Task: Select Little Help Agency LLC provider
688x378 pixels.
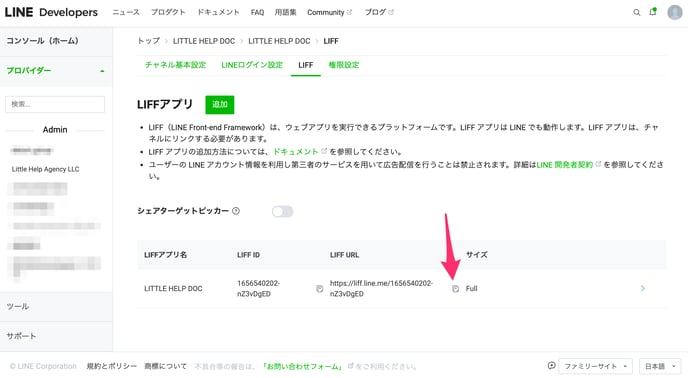Action: [x=46, y=169]
